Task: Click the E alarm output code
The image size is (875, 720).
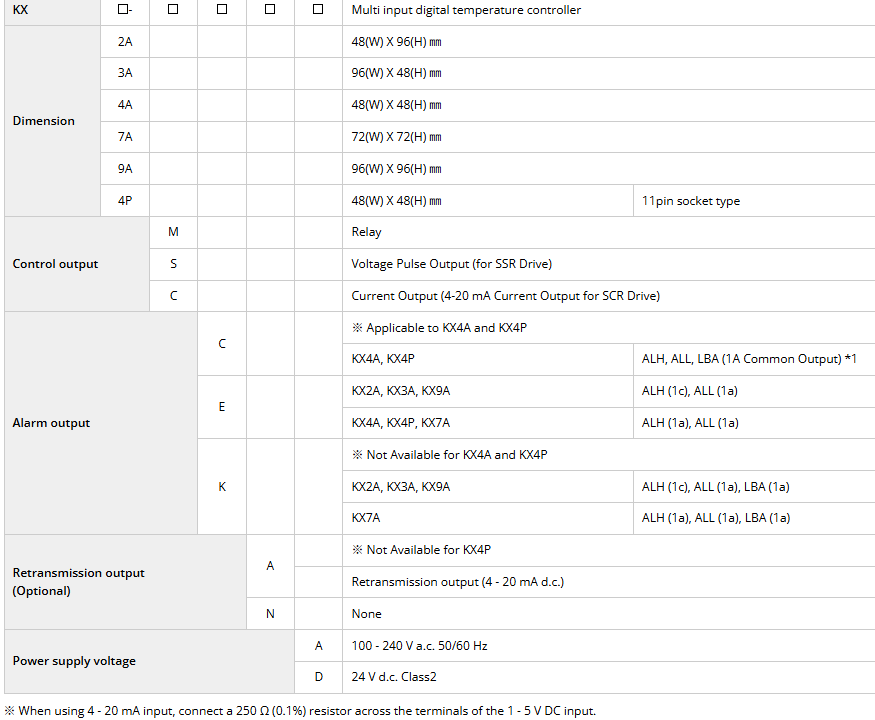Action: click(x=222, y=407)
